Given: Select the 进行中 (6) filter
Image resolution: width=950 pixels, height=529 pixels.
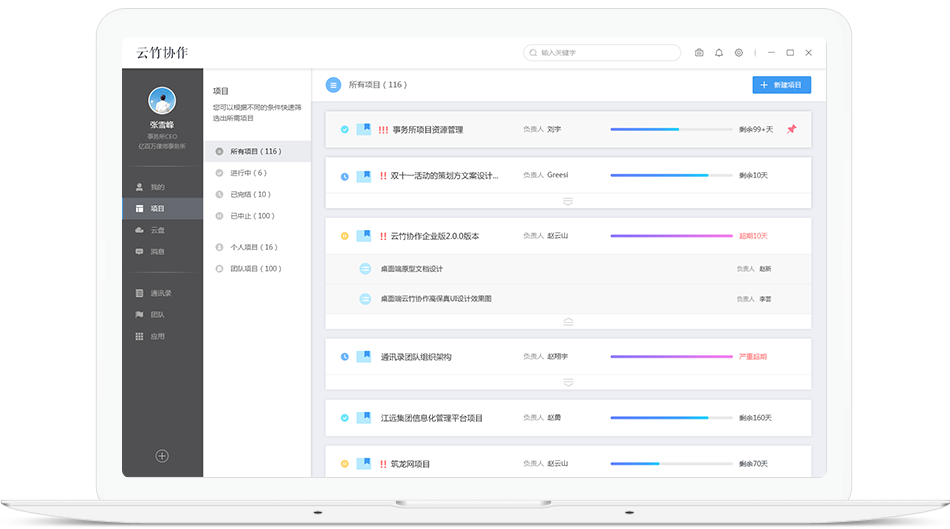Looking at the screenshot, I should [247, 173].
